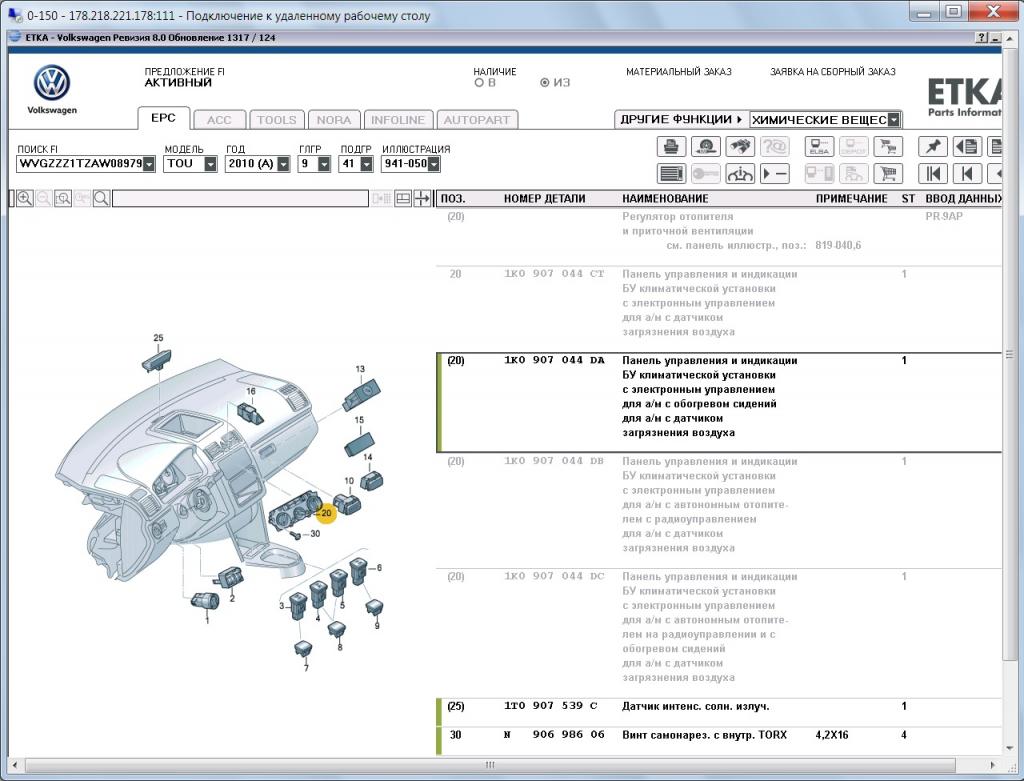
Task: Click the НАИМЕНОВАНИЕ column header
Action: tap(665, 199)
